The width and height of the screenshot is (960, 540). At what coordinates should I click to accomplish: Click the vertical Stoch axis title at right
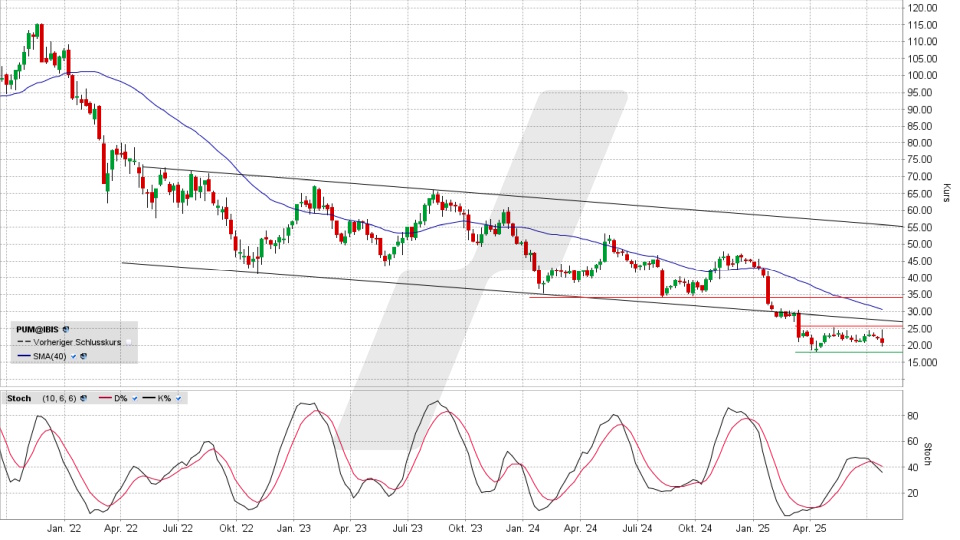[x=928, y=454]
